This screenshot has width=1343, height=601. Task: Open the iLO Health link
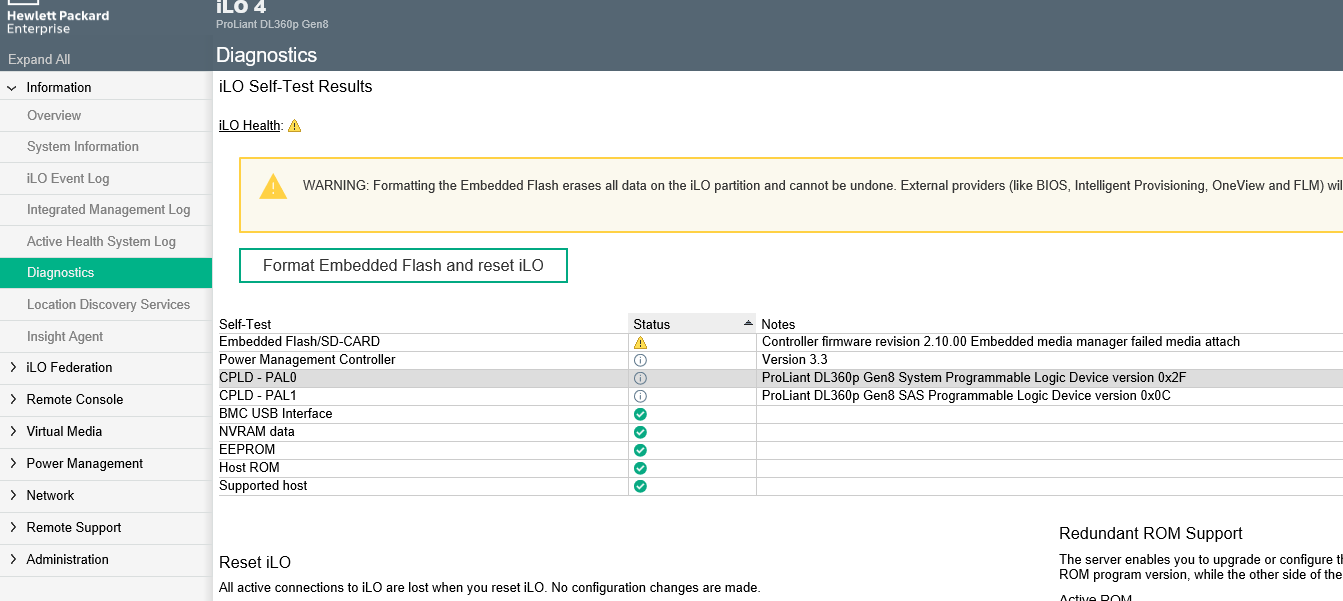point(248,126)
